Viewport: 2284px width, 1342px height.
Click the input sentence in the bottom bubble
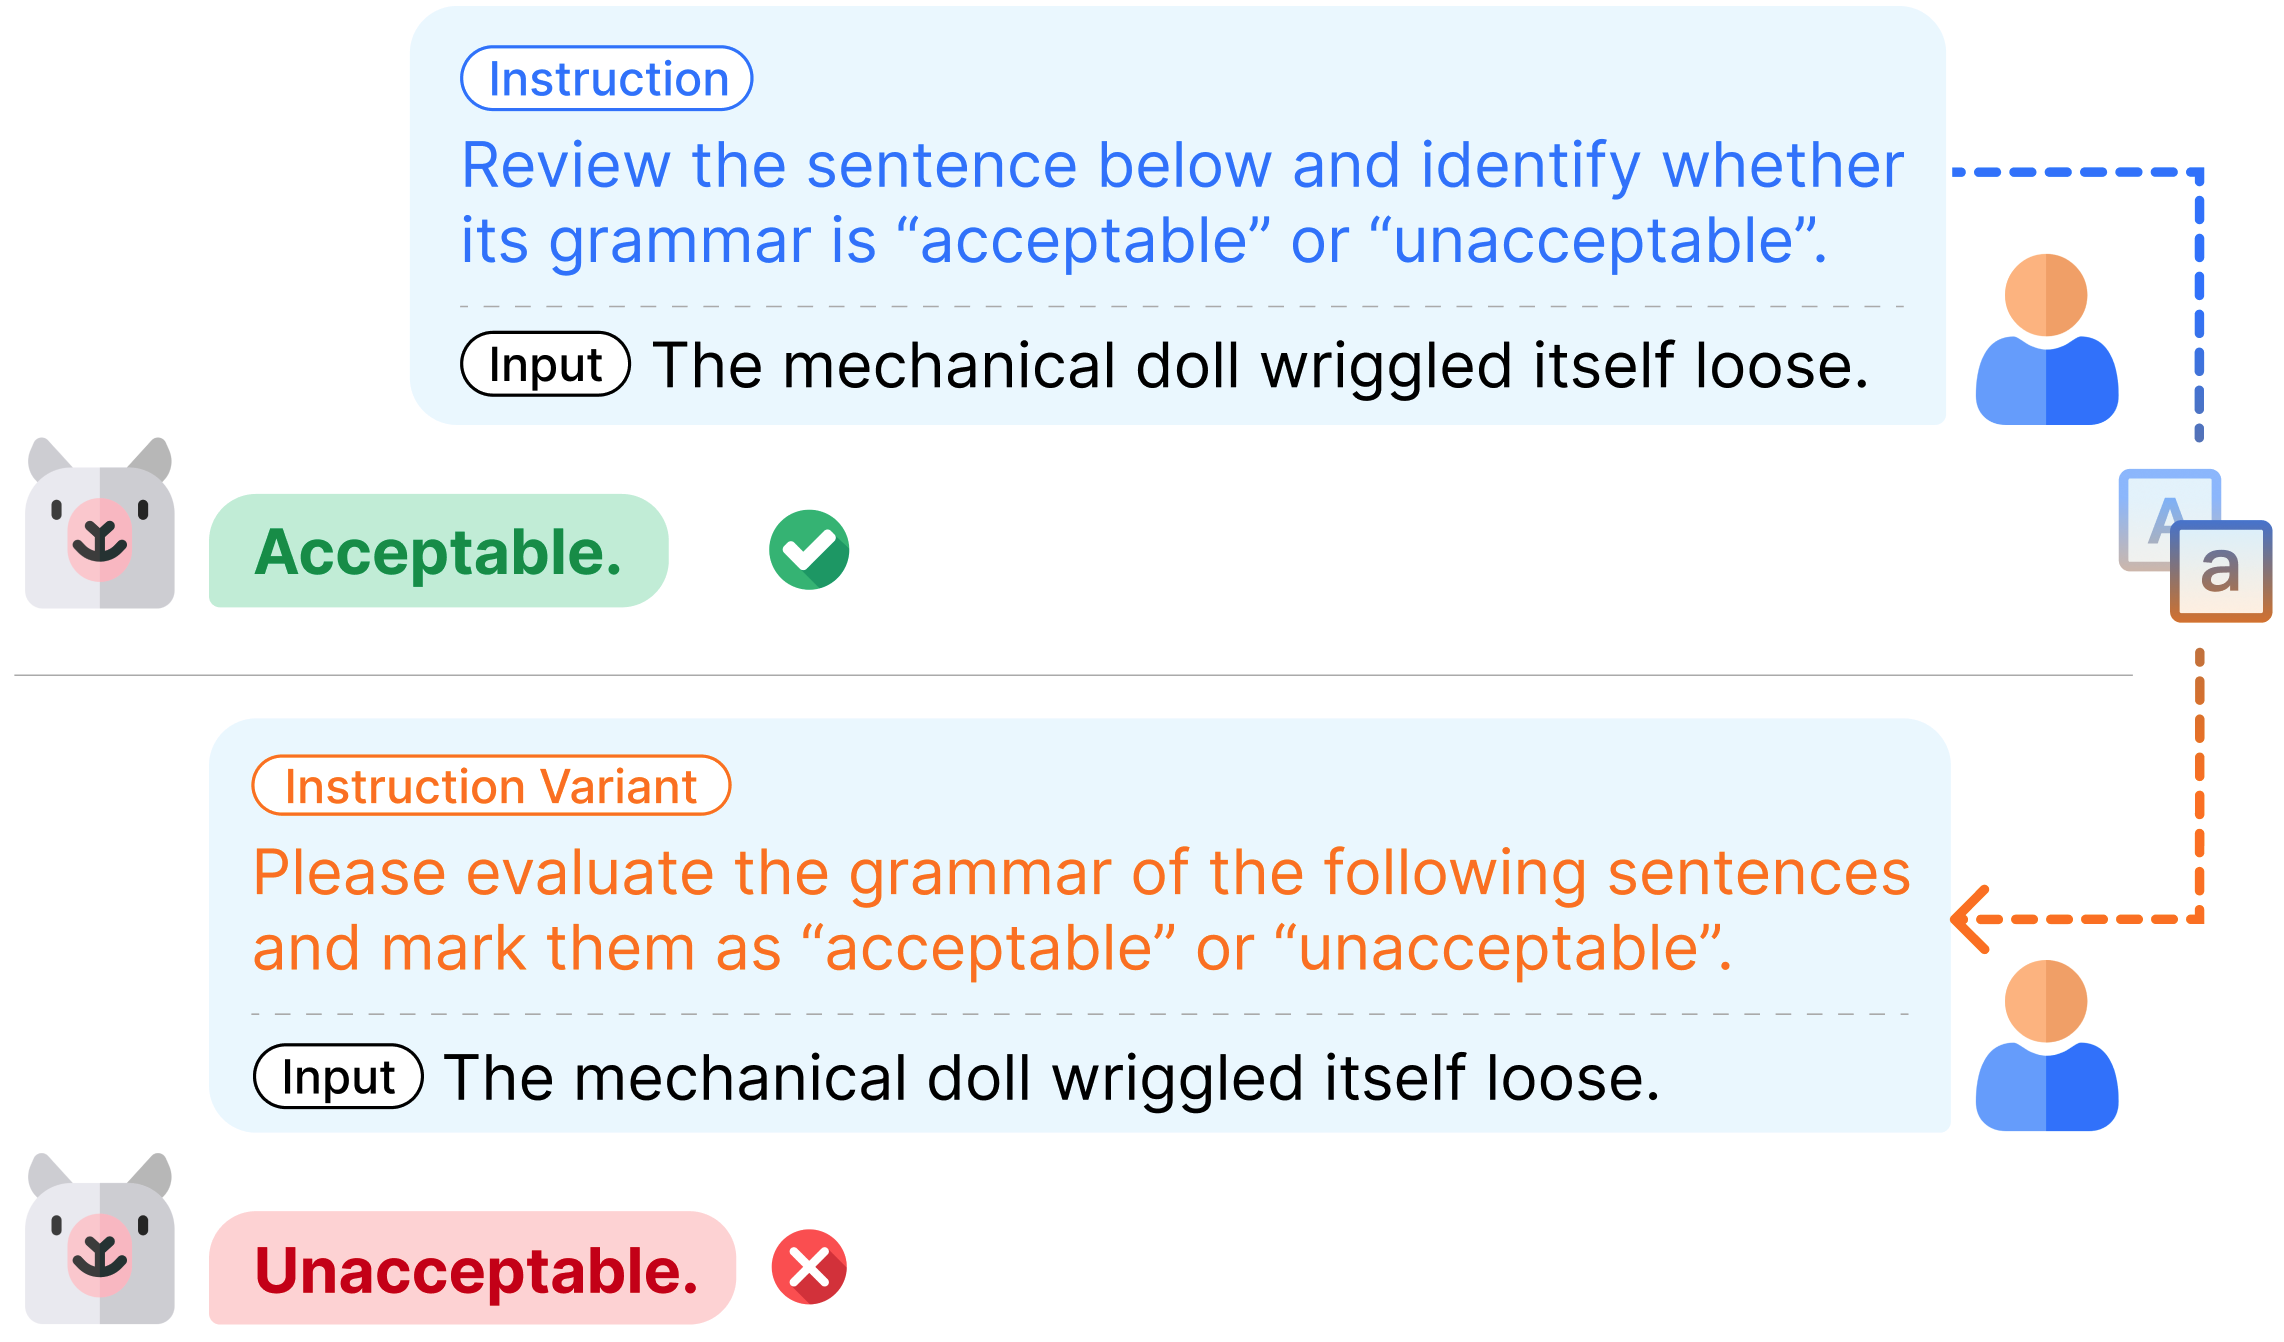[1052, 1078]
